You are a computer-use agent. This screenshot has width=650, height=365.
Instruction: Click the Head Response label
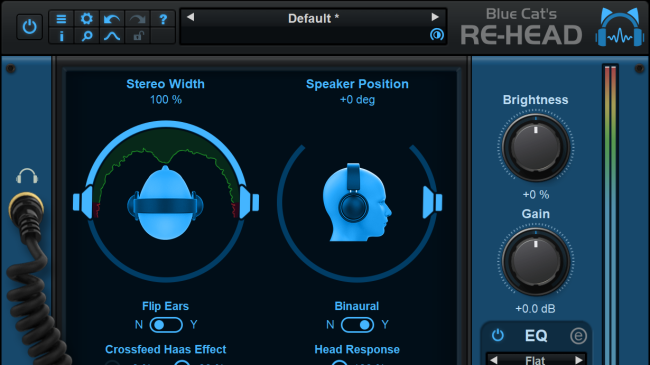click(357, 349)
